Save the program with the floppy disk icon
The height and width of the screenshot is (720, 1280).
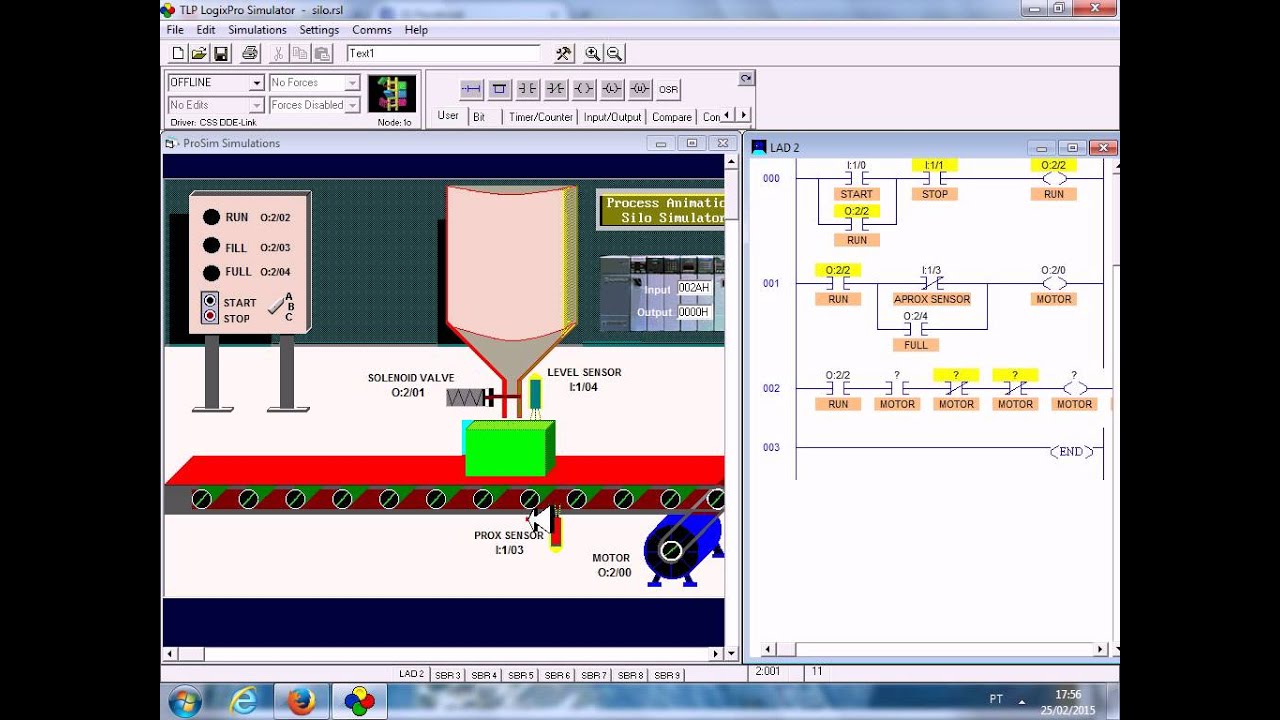pyautogui.click(x=221, y=54)
